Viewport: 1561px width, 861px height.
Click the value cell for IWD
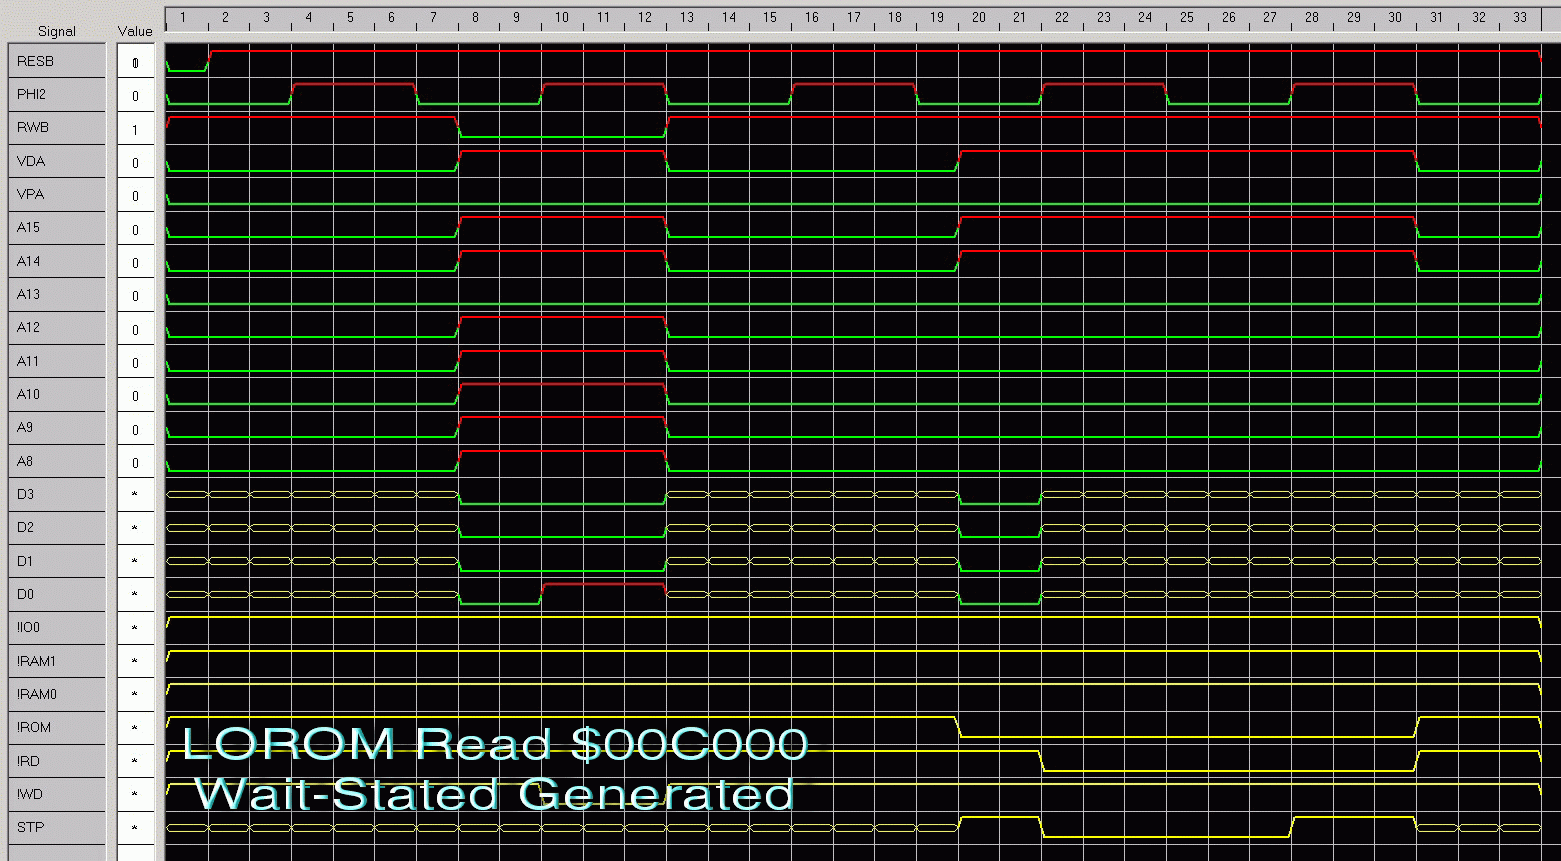tap(135, 795)
